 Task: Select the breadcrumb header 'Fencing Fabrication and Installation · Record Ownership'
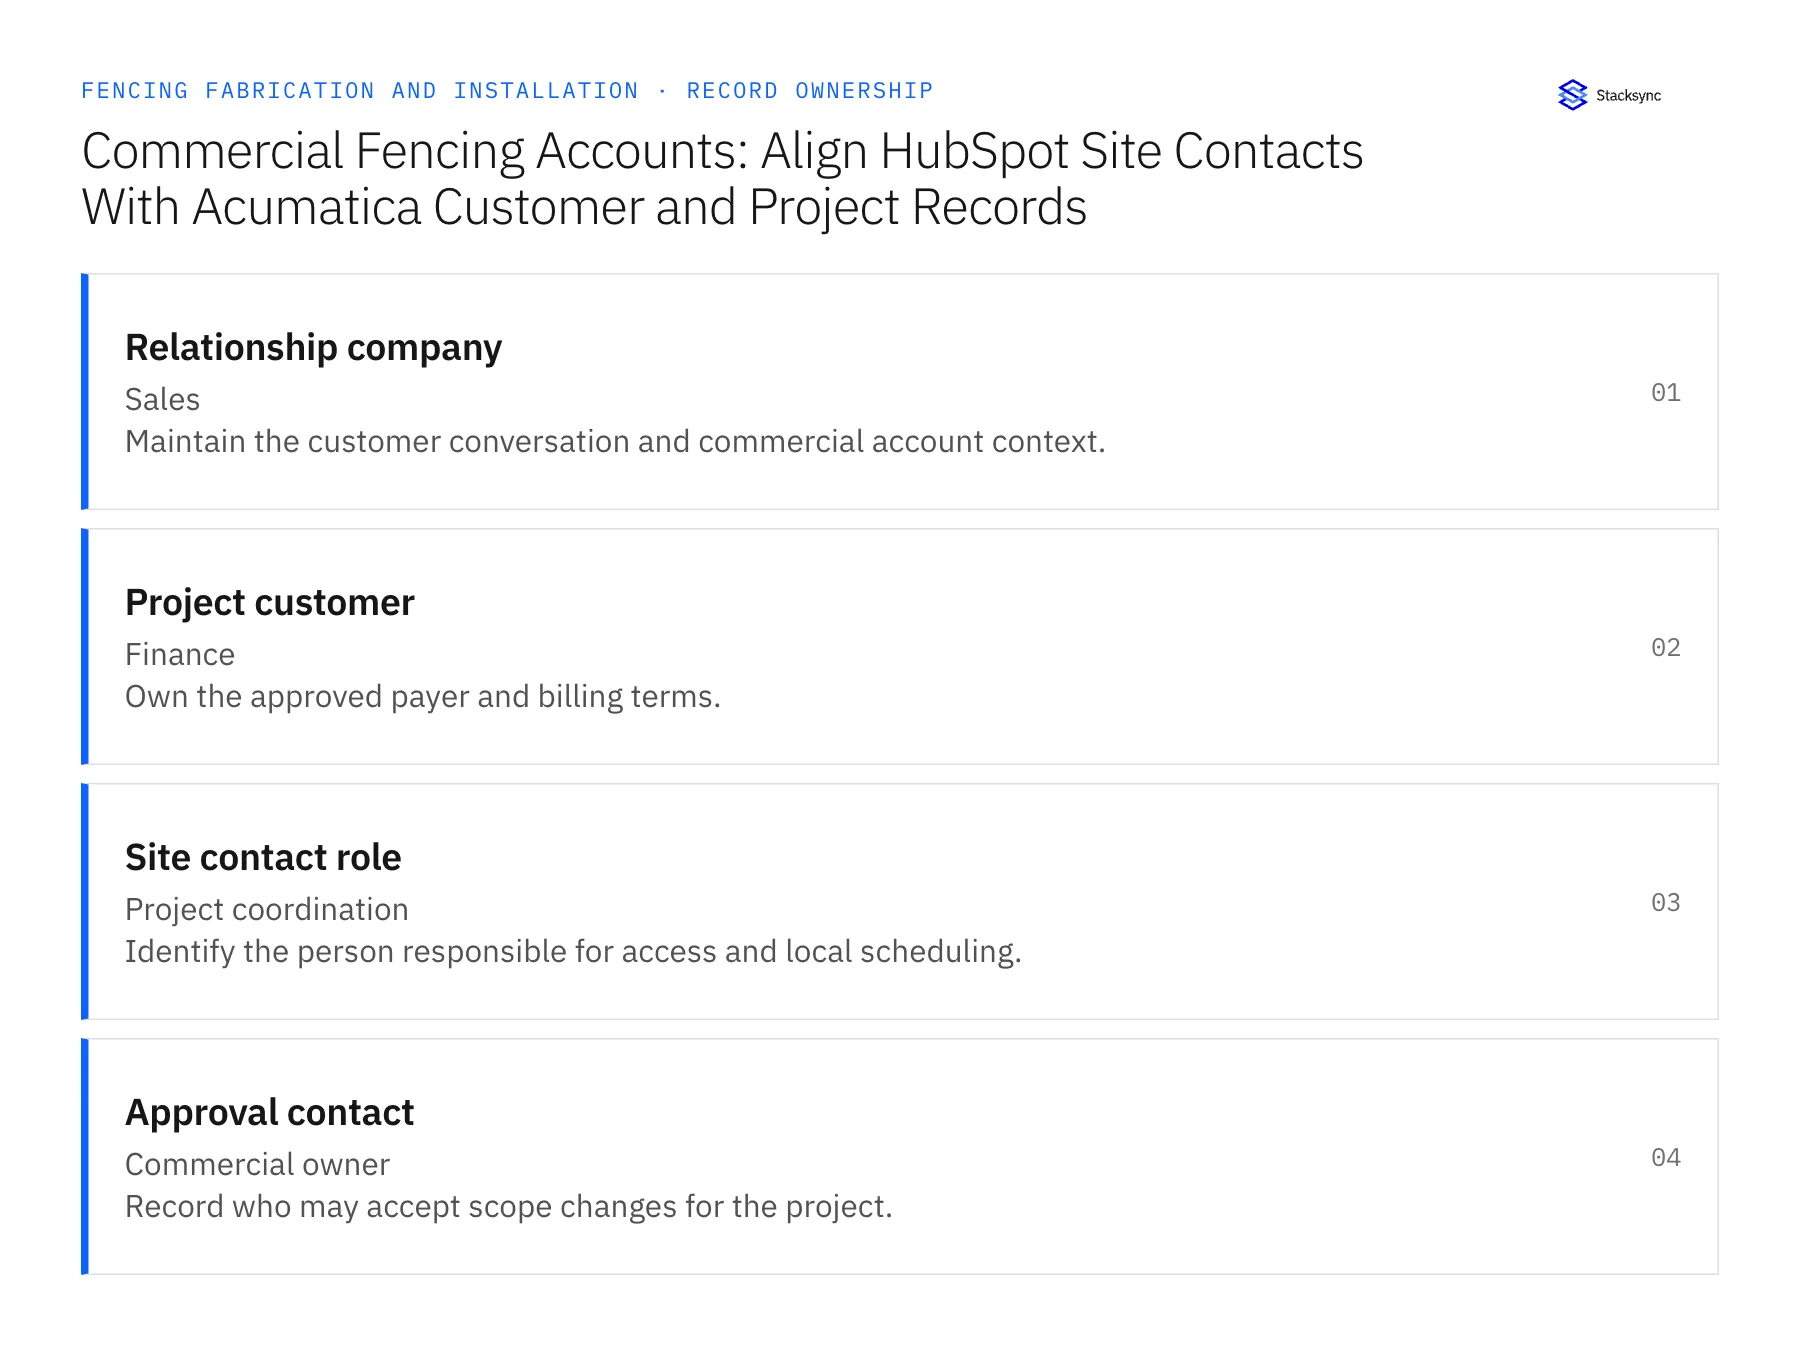pos(507,91)
